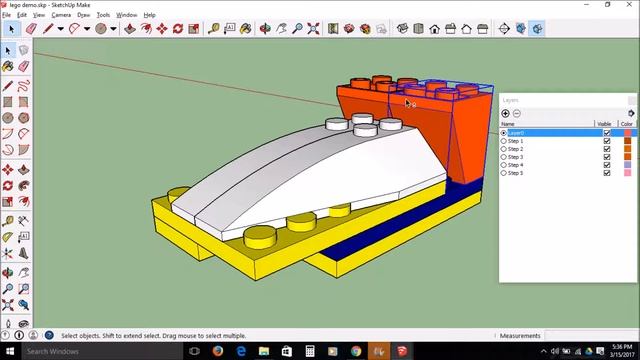The height and width of the screenshot is (360, 640).
Task: Show hidden system tray icons
Action: [x=543, y=351]
